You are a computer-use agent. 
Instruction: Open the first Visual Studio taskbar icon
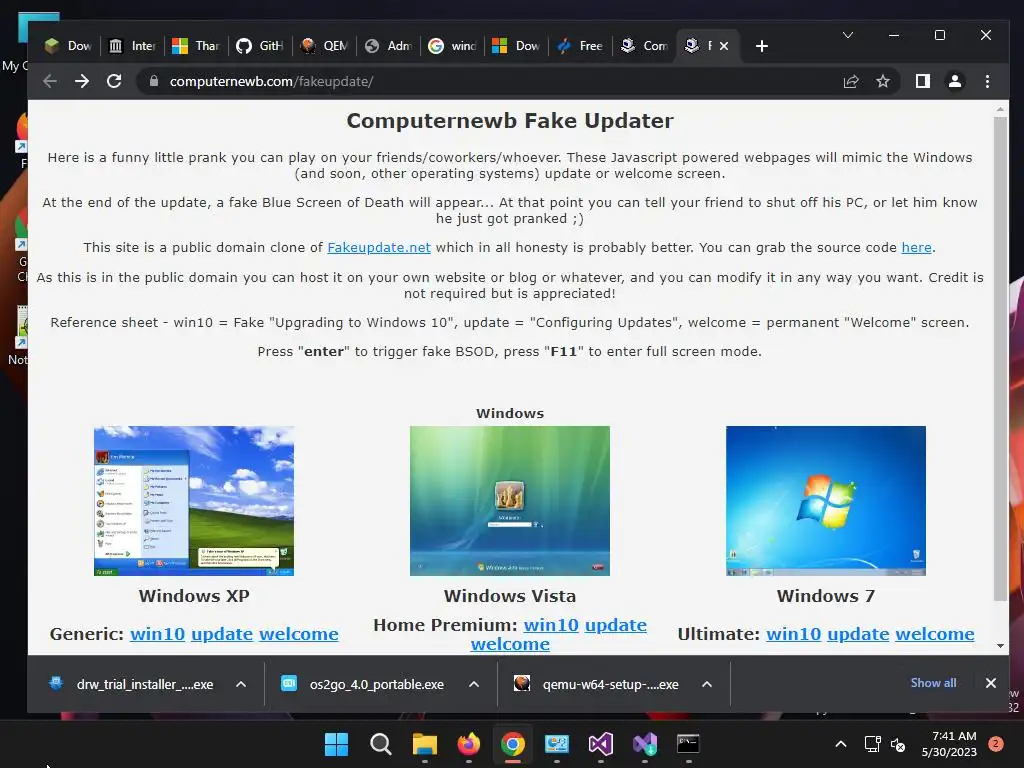click(x=600, y=744)
